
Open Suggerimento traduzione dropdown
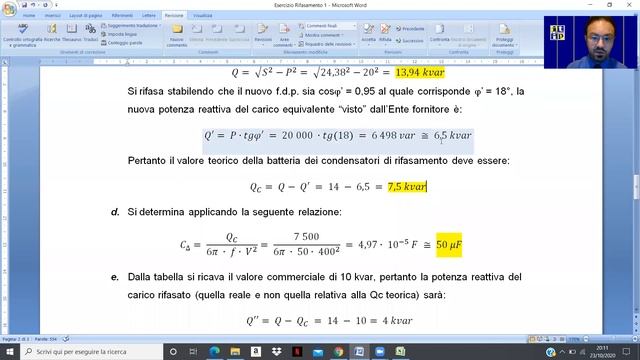click(131, 26)
